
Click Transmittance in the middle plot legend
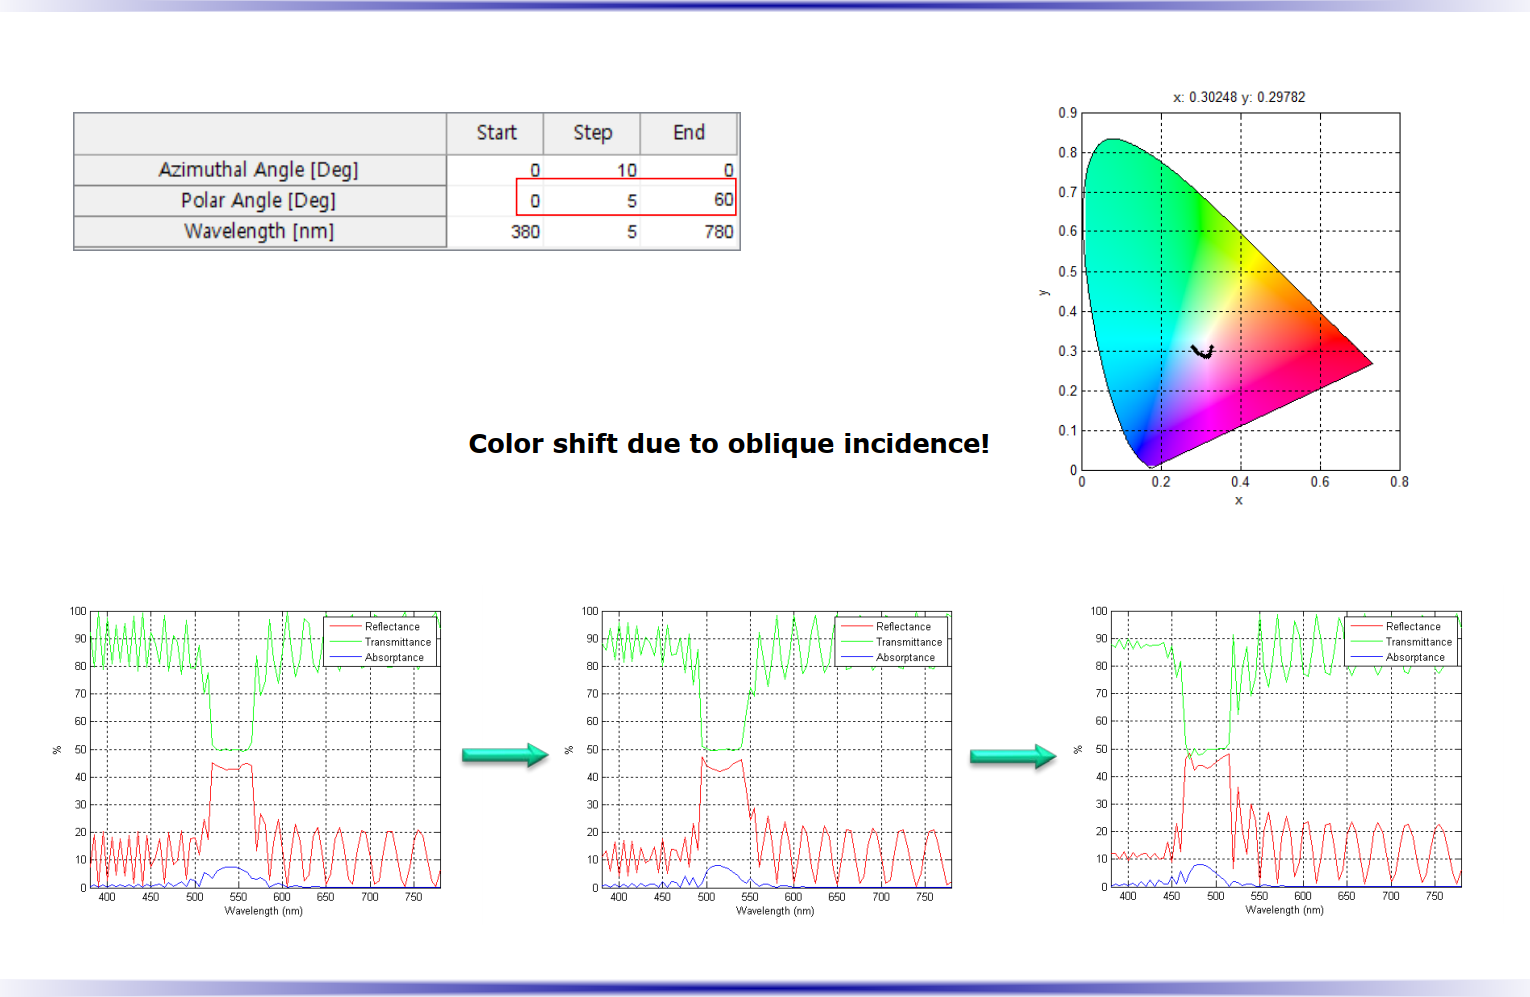[908, 642]
